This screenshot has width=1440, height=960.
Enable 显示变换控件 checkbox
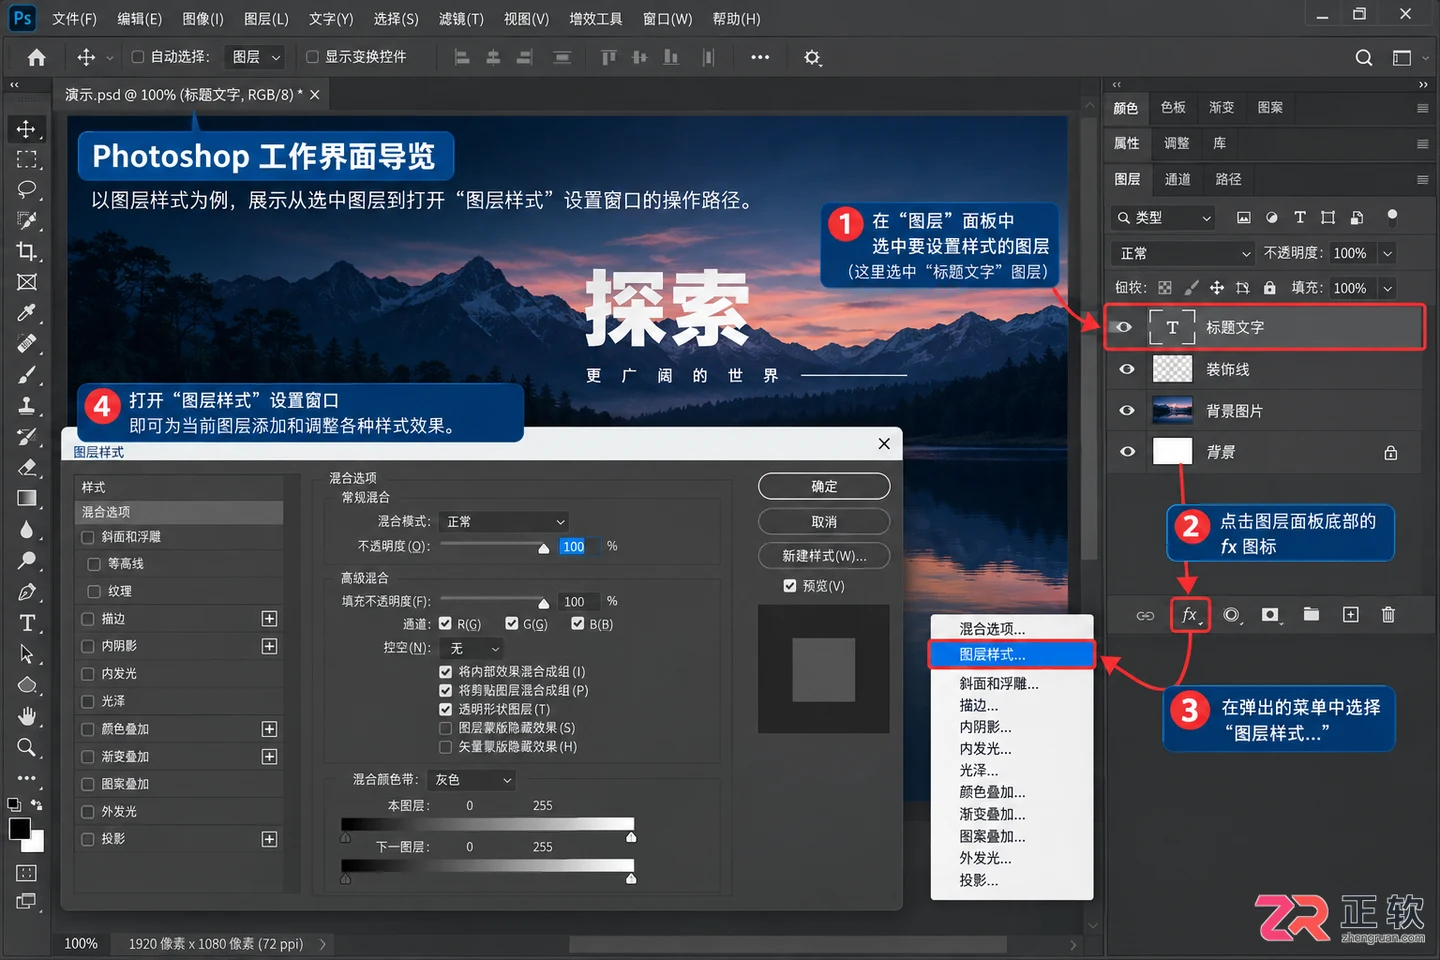[x=312, y=57]
